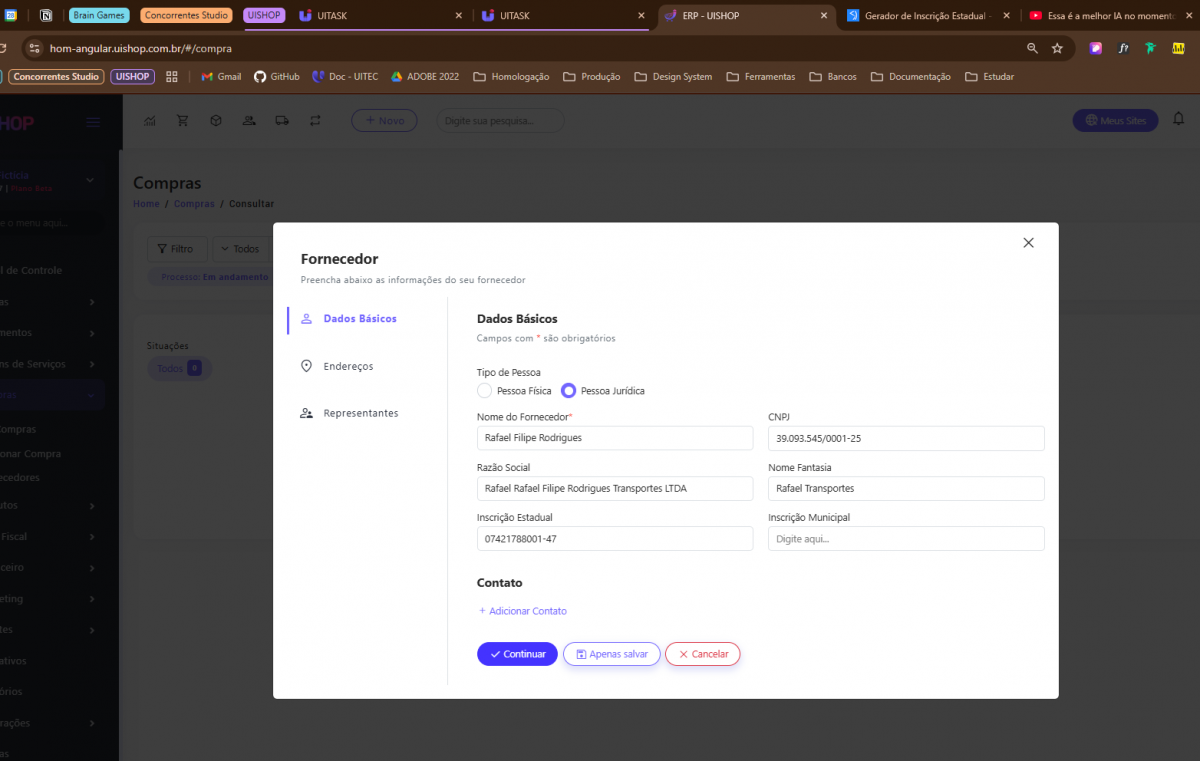Click the shopping cart icon in top toolbar
The width and height of the screenshot is (1200, 761).
click(182, 121)
